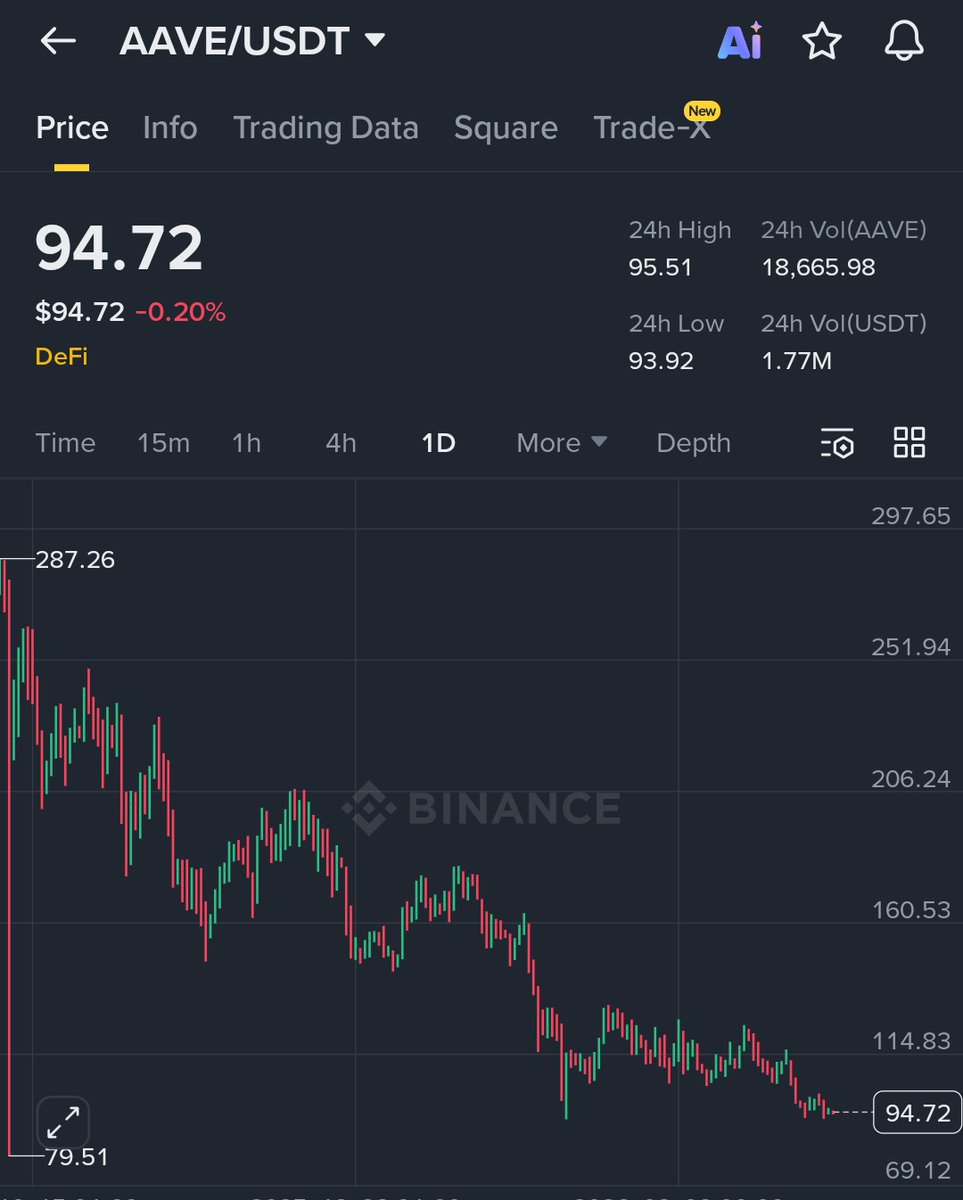Go back with the left arrow icon
The height and width of the screenshot is (1200, 963).
[x=58, y=41]
